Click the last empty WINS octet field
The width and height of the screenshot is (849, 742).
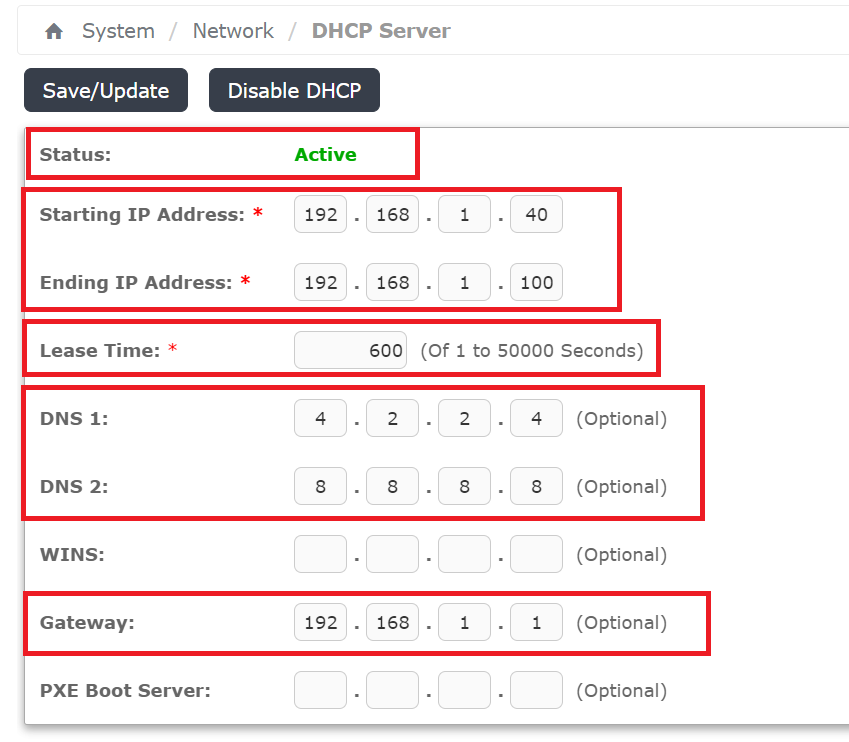[x=536, y=554]
